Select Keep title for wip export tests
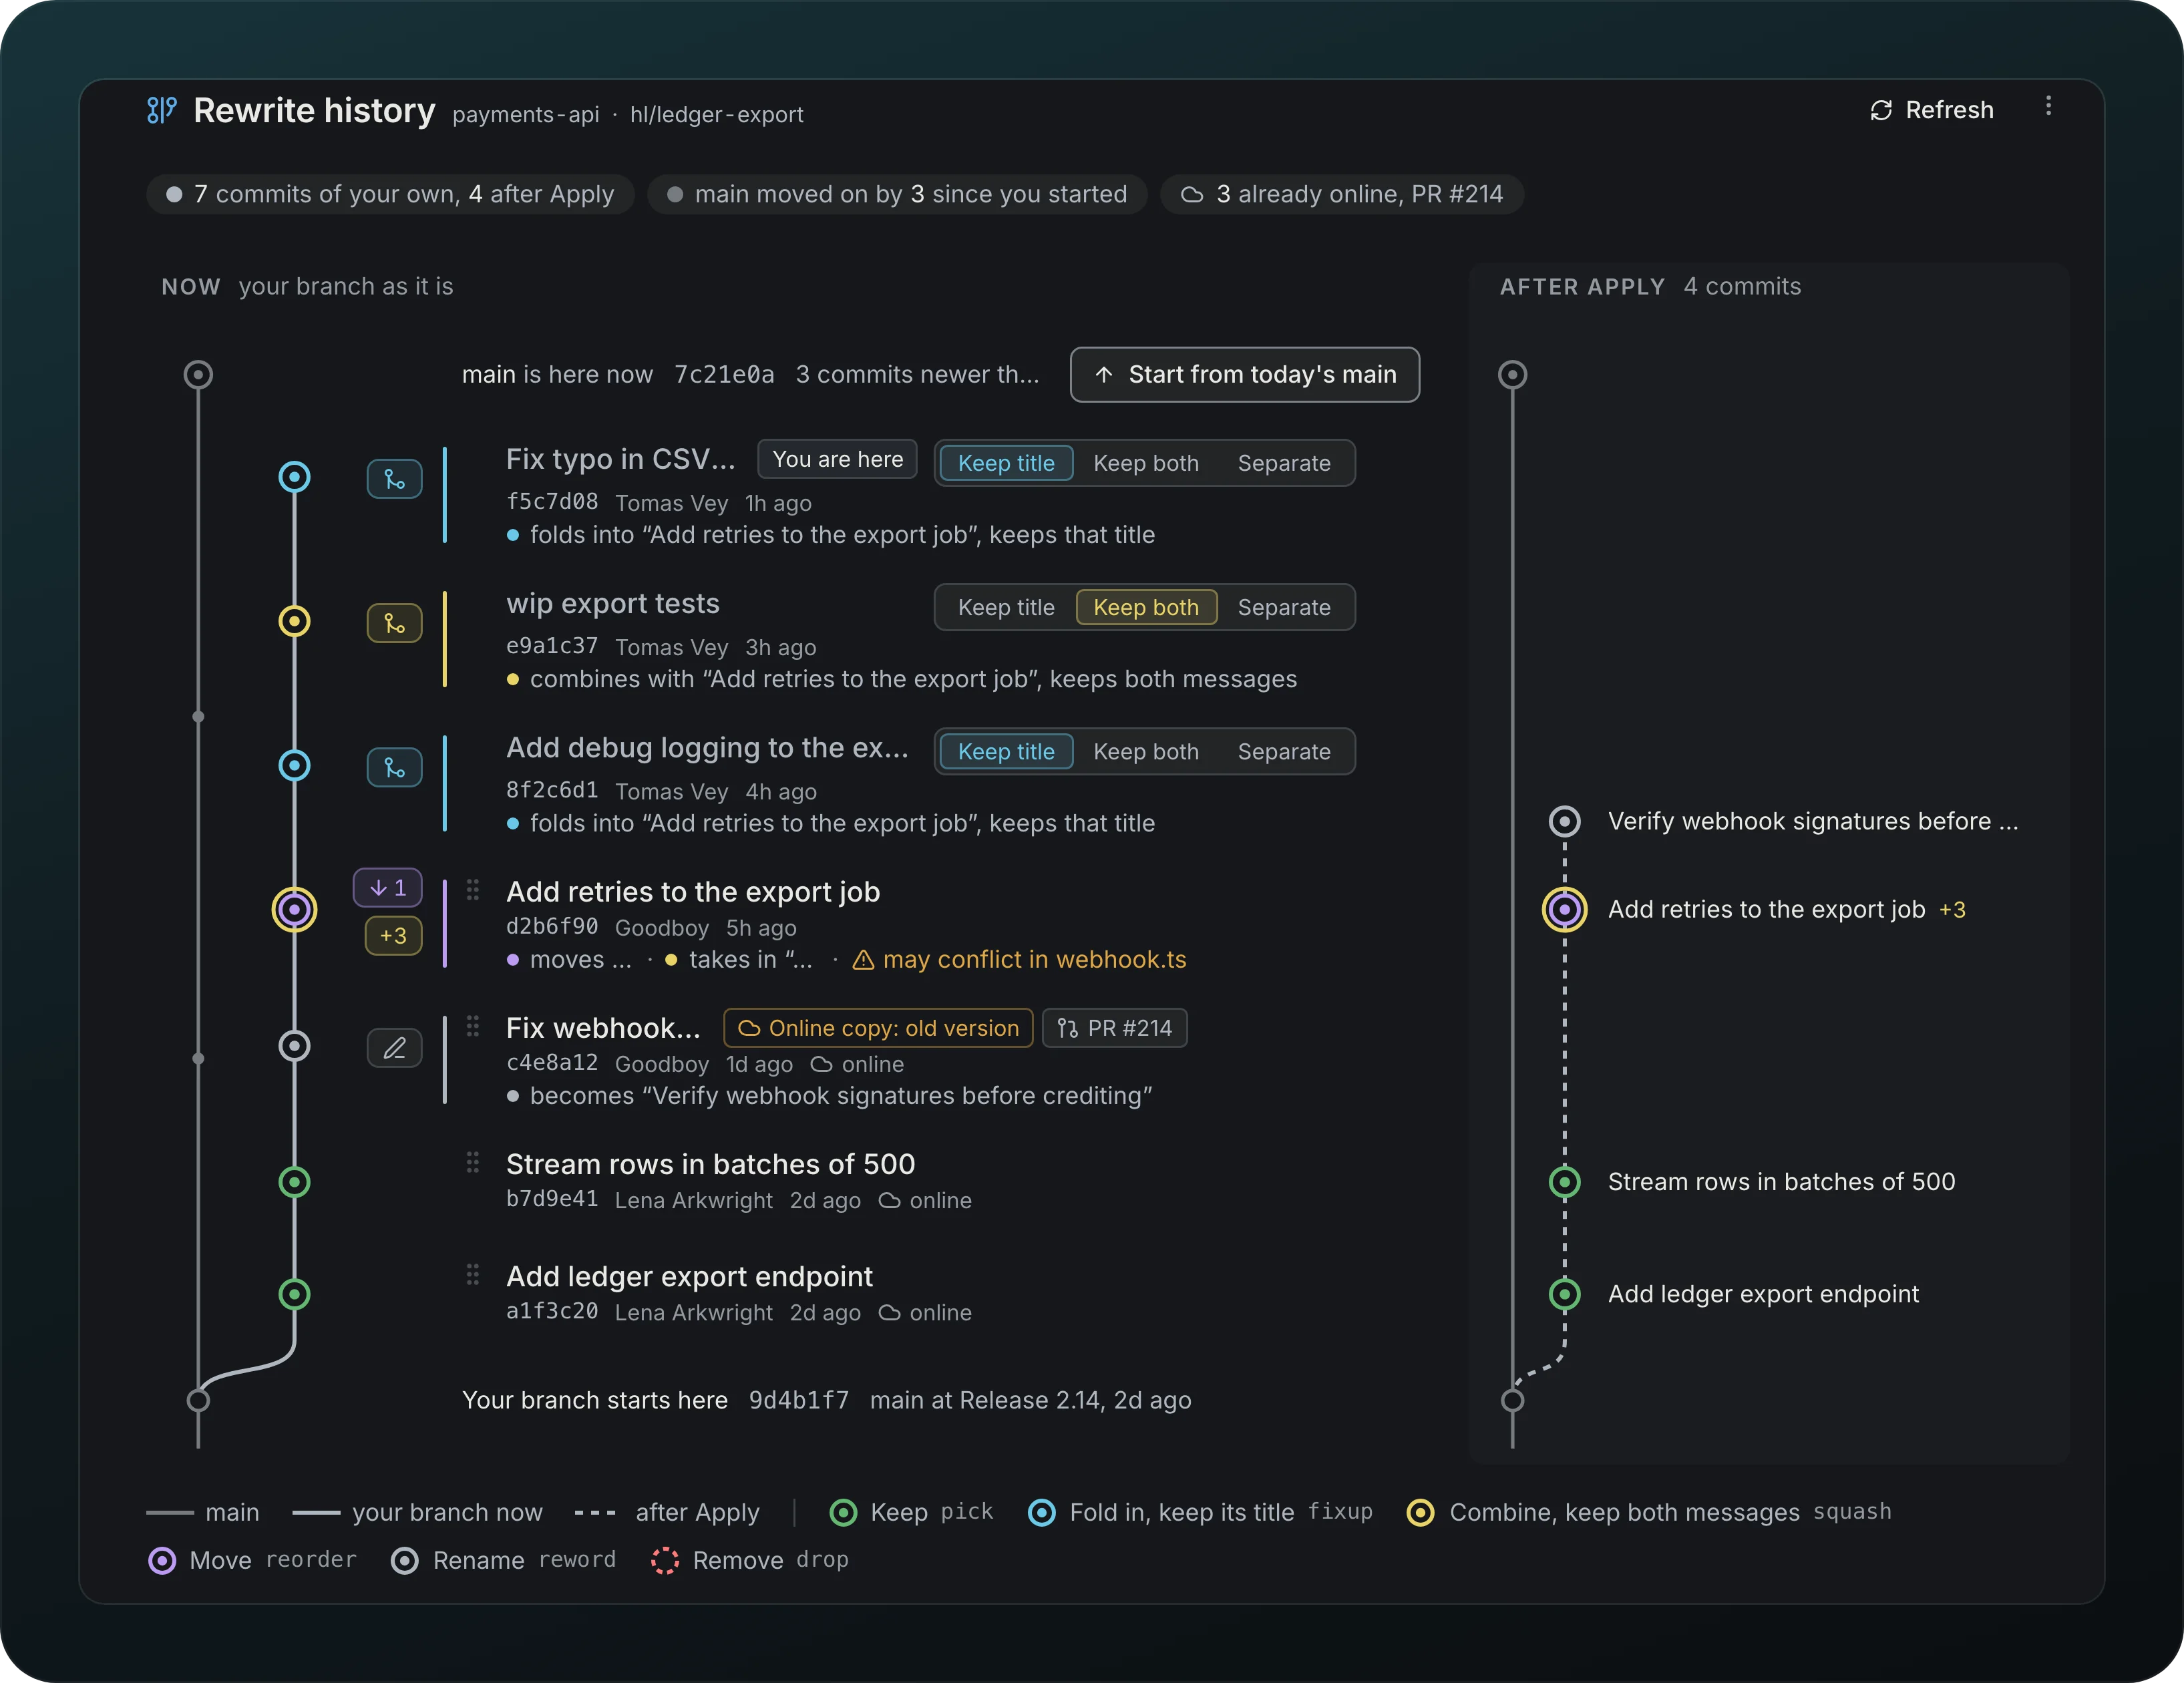The width and height of the screenshot is (2184, 1683). [x=1006, y=607]
